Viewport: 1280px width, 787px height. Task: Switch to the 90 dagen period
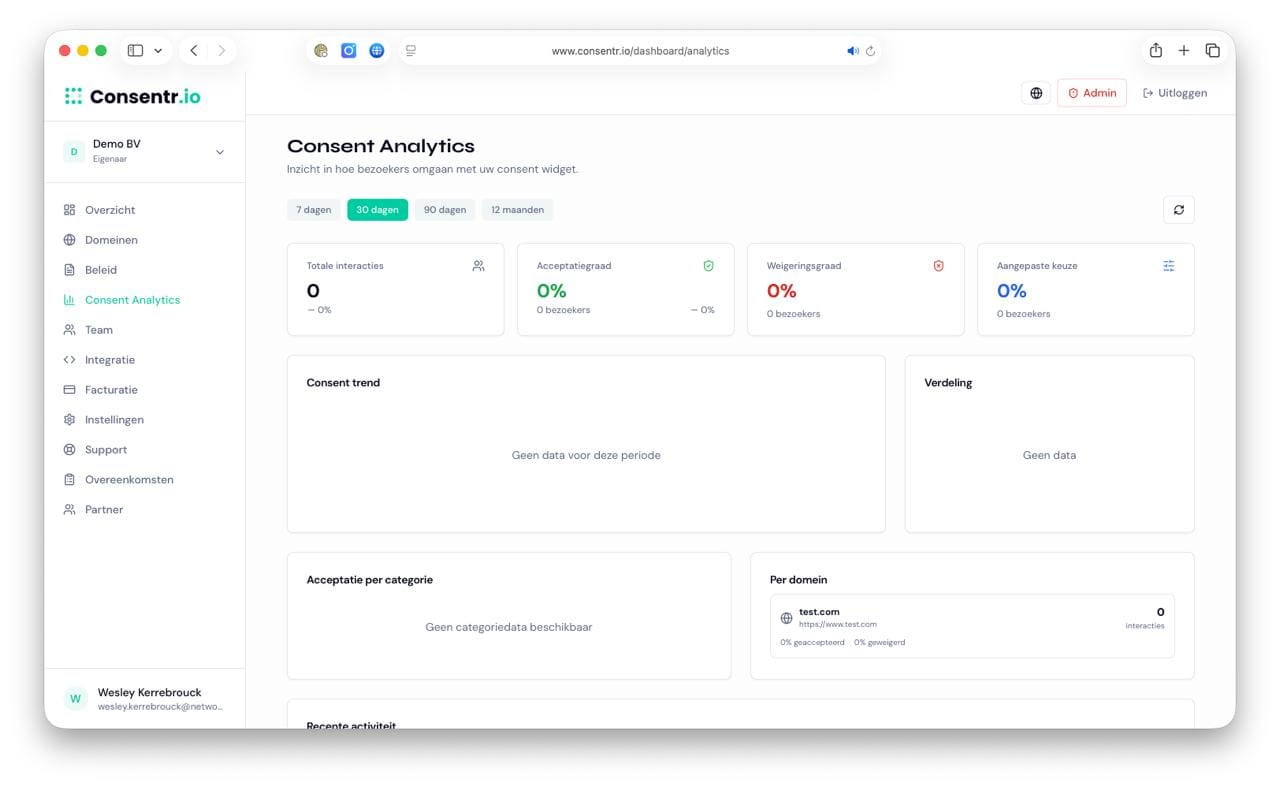coord(445,210)
